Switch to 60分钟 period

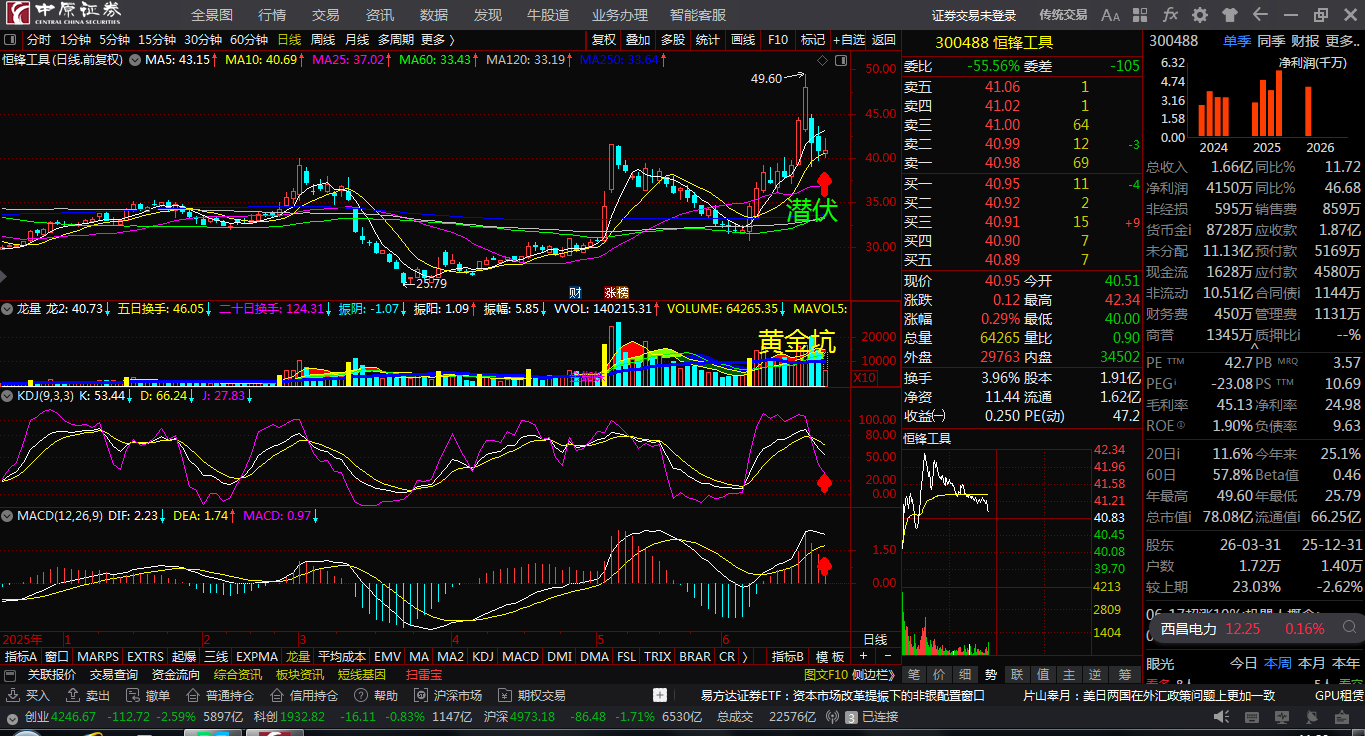[x=249, y=40]
